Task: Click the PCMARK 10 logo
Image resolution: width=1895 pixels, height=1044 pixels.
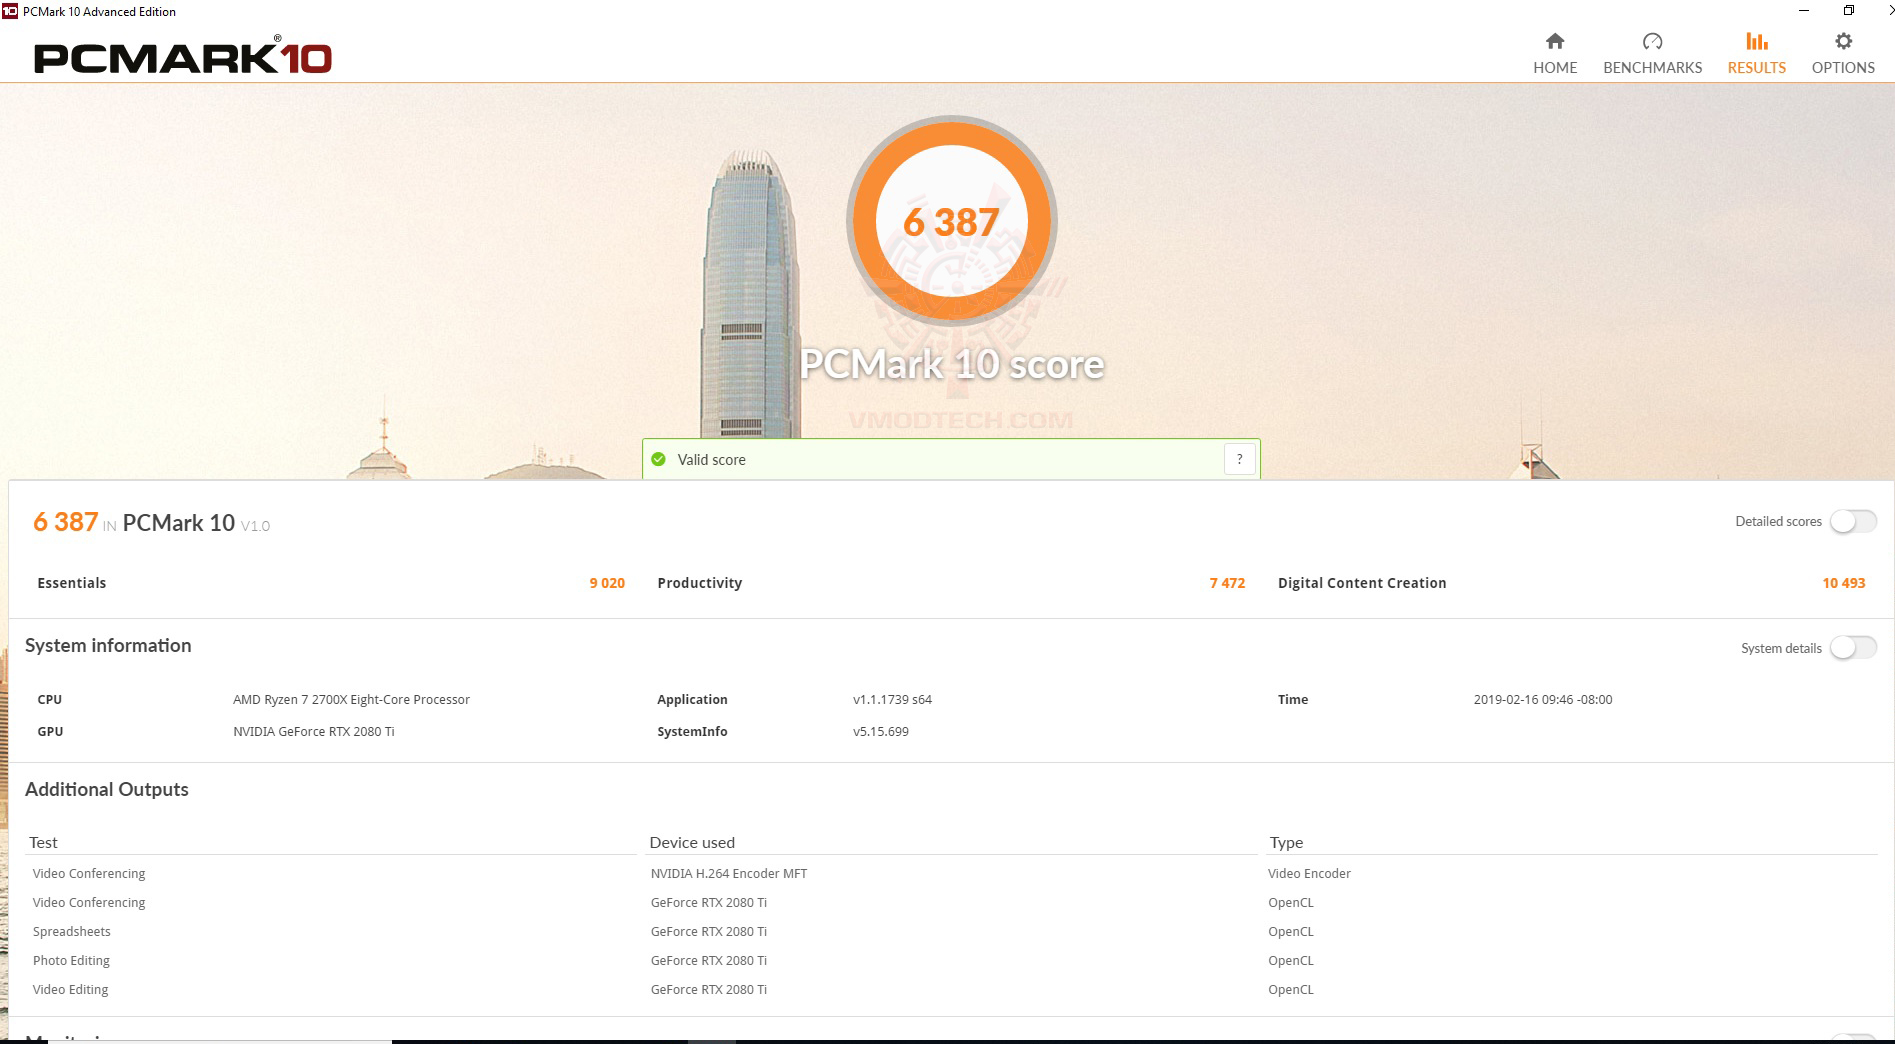Action: [x=183, y=56]
